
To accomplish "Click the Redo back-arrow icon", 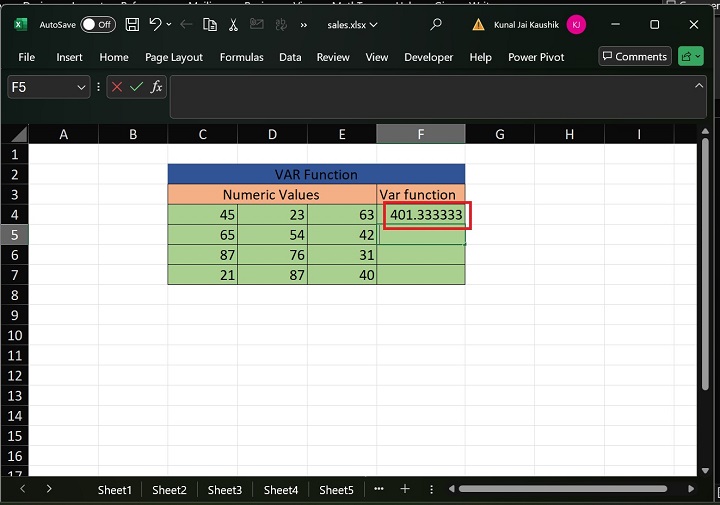I will (186, 24).
